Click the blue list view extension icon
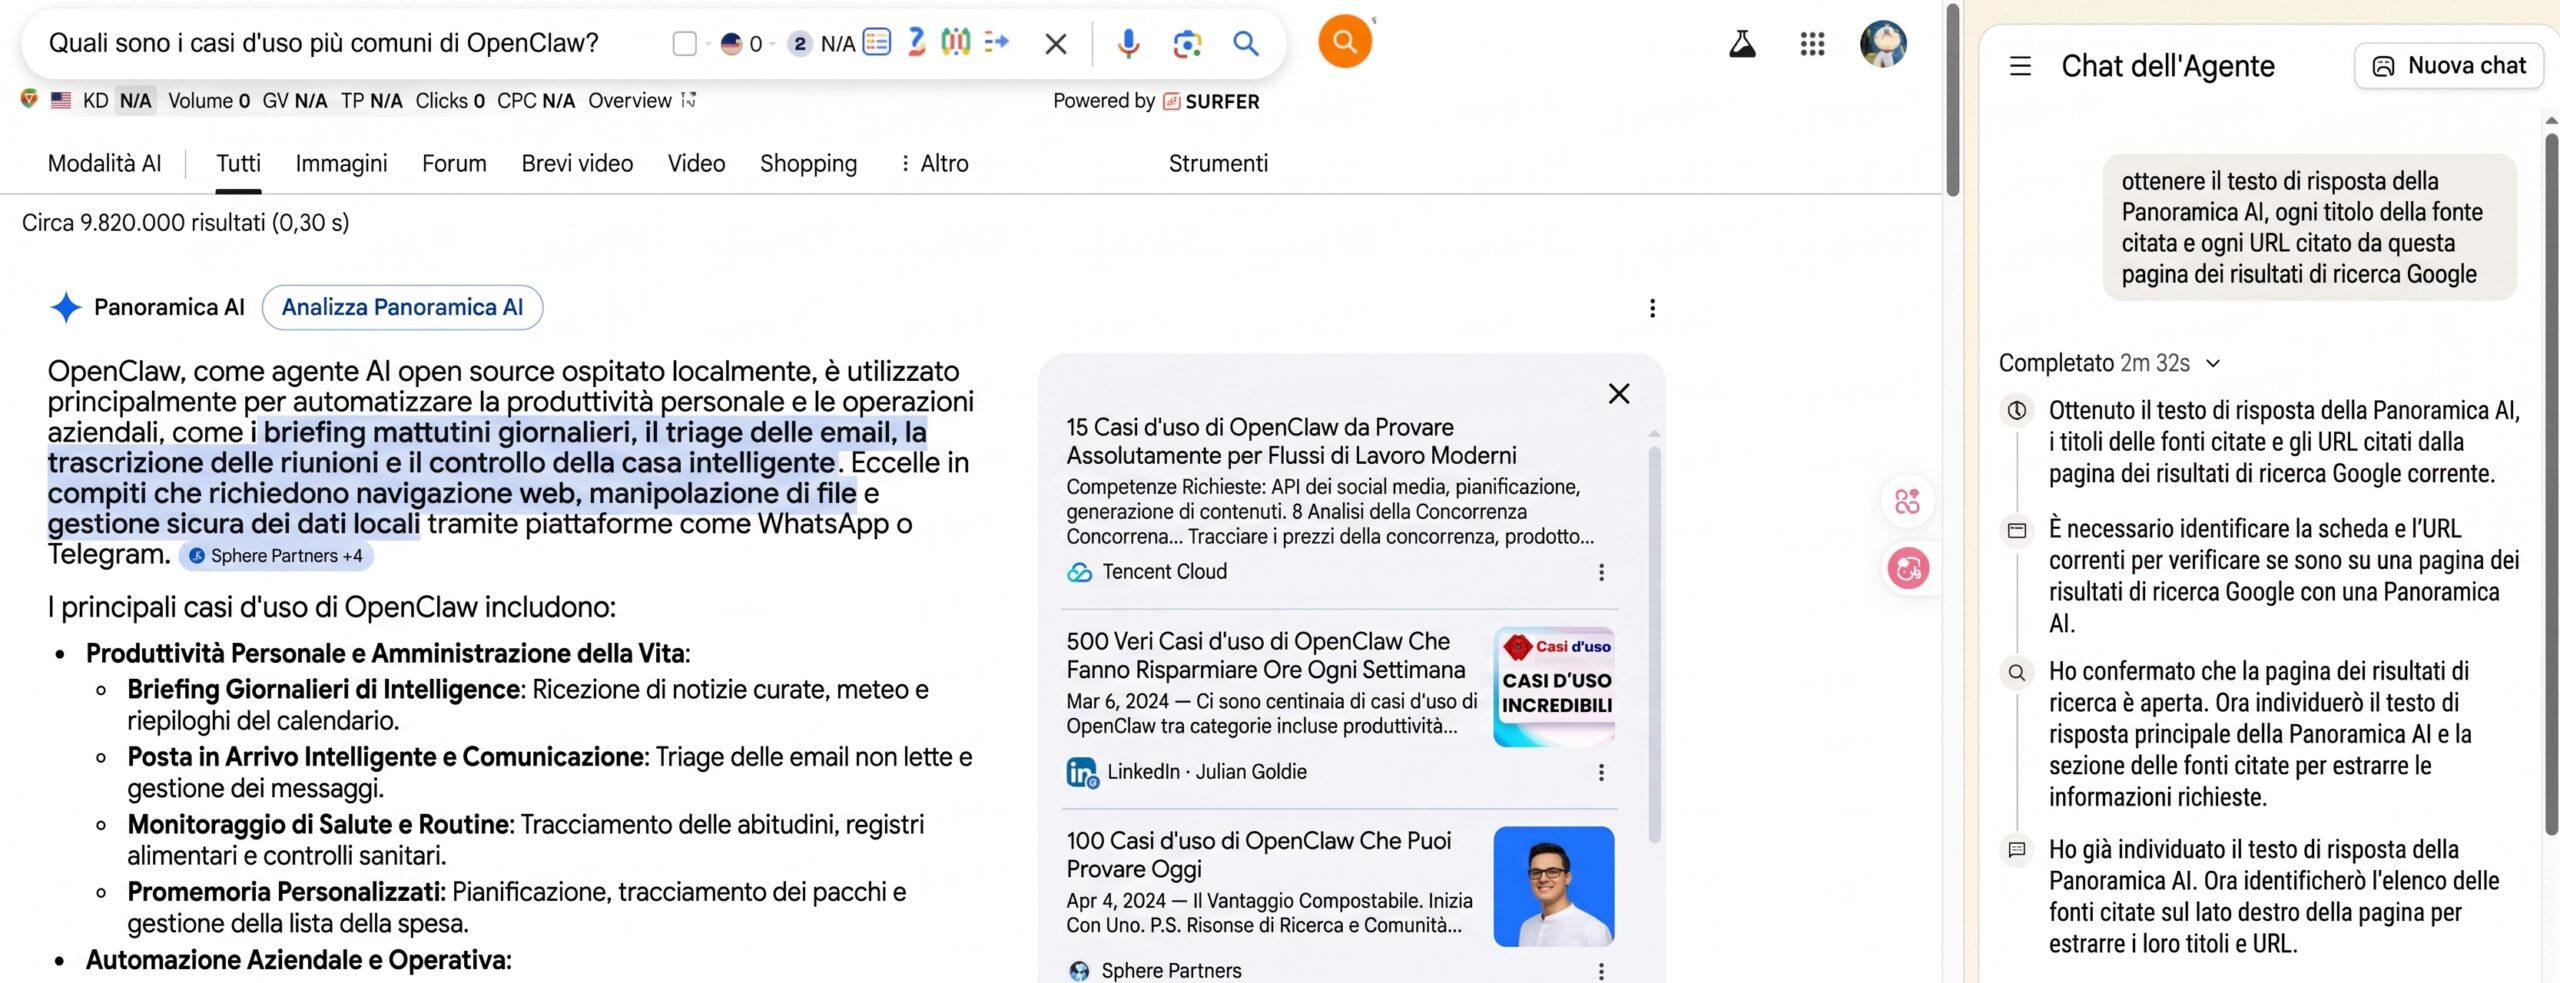 pyautogui.click(x=877, y=42)
